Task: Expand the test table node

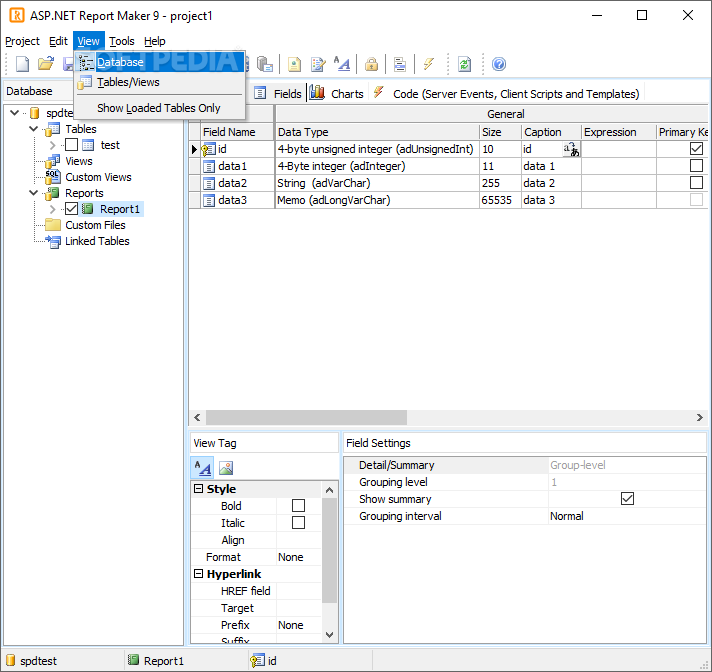Action: coord(52,145)
